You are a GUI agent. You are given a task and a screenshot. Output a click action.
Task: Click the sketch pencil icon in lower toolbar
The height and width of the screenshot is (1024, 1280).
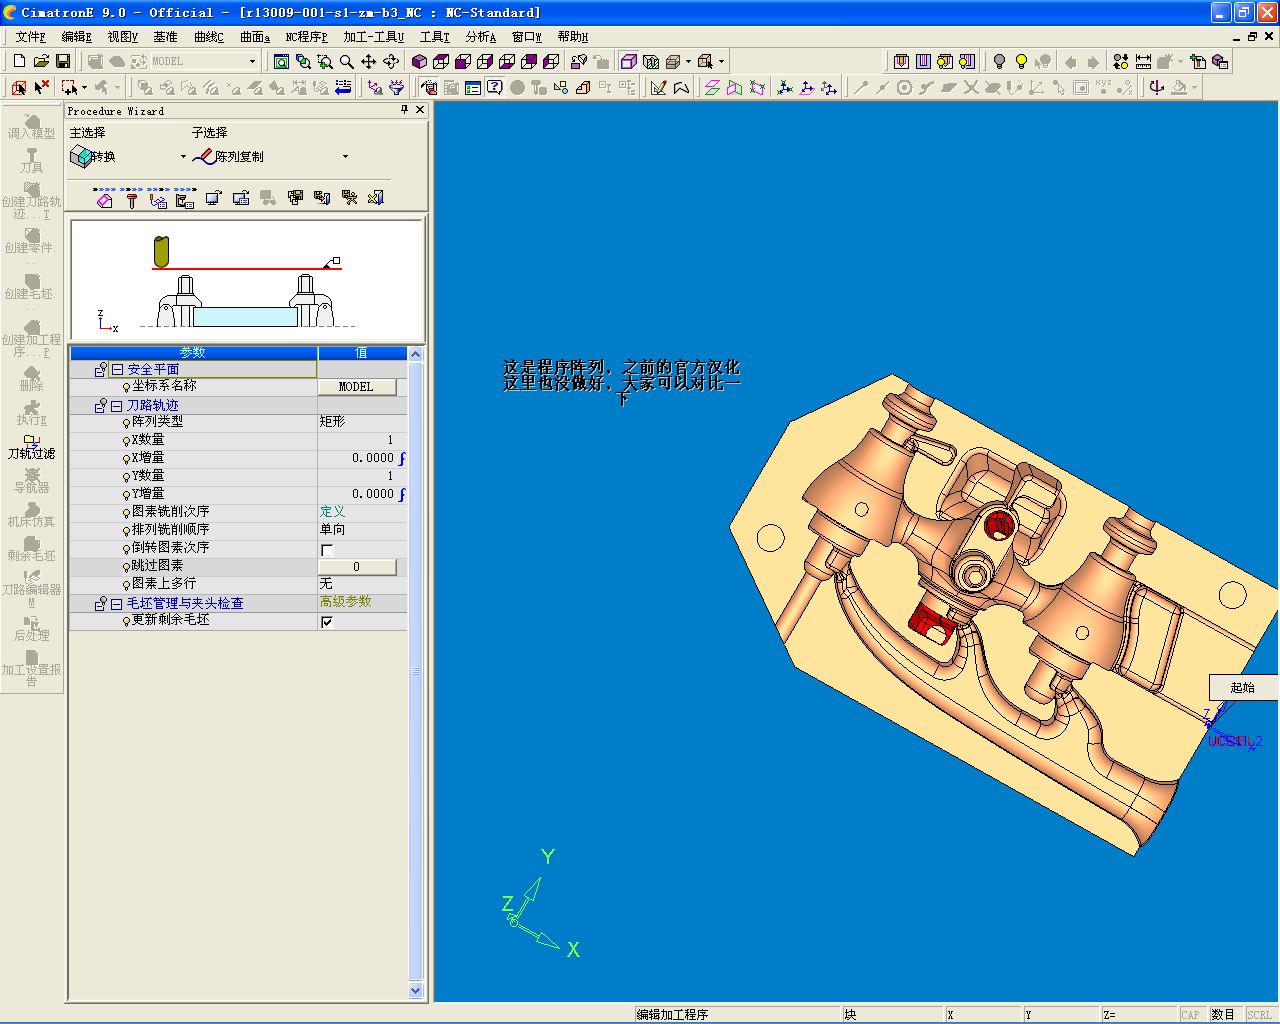[658, 88]
